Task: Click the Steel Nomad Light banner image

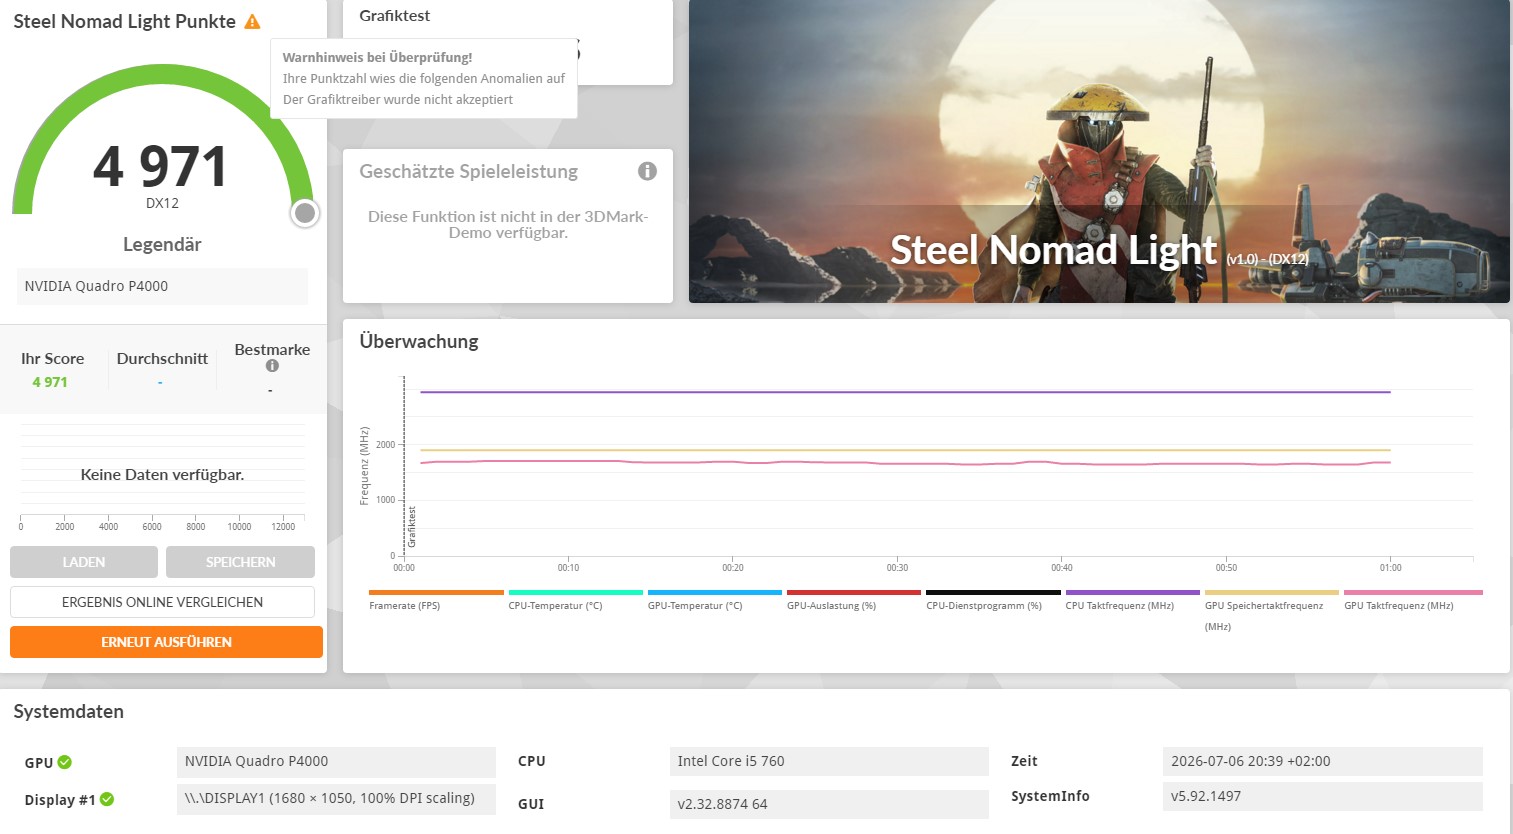Action: tap(1099, 151)
